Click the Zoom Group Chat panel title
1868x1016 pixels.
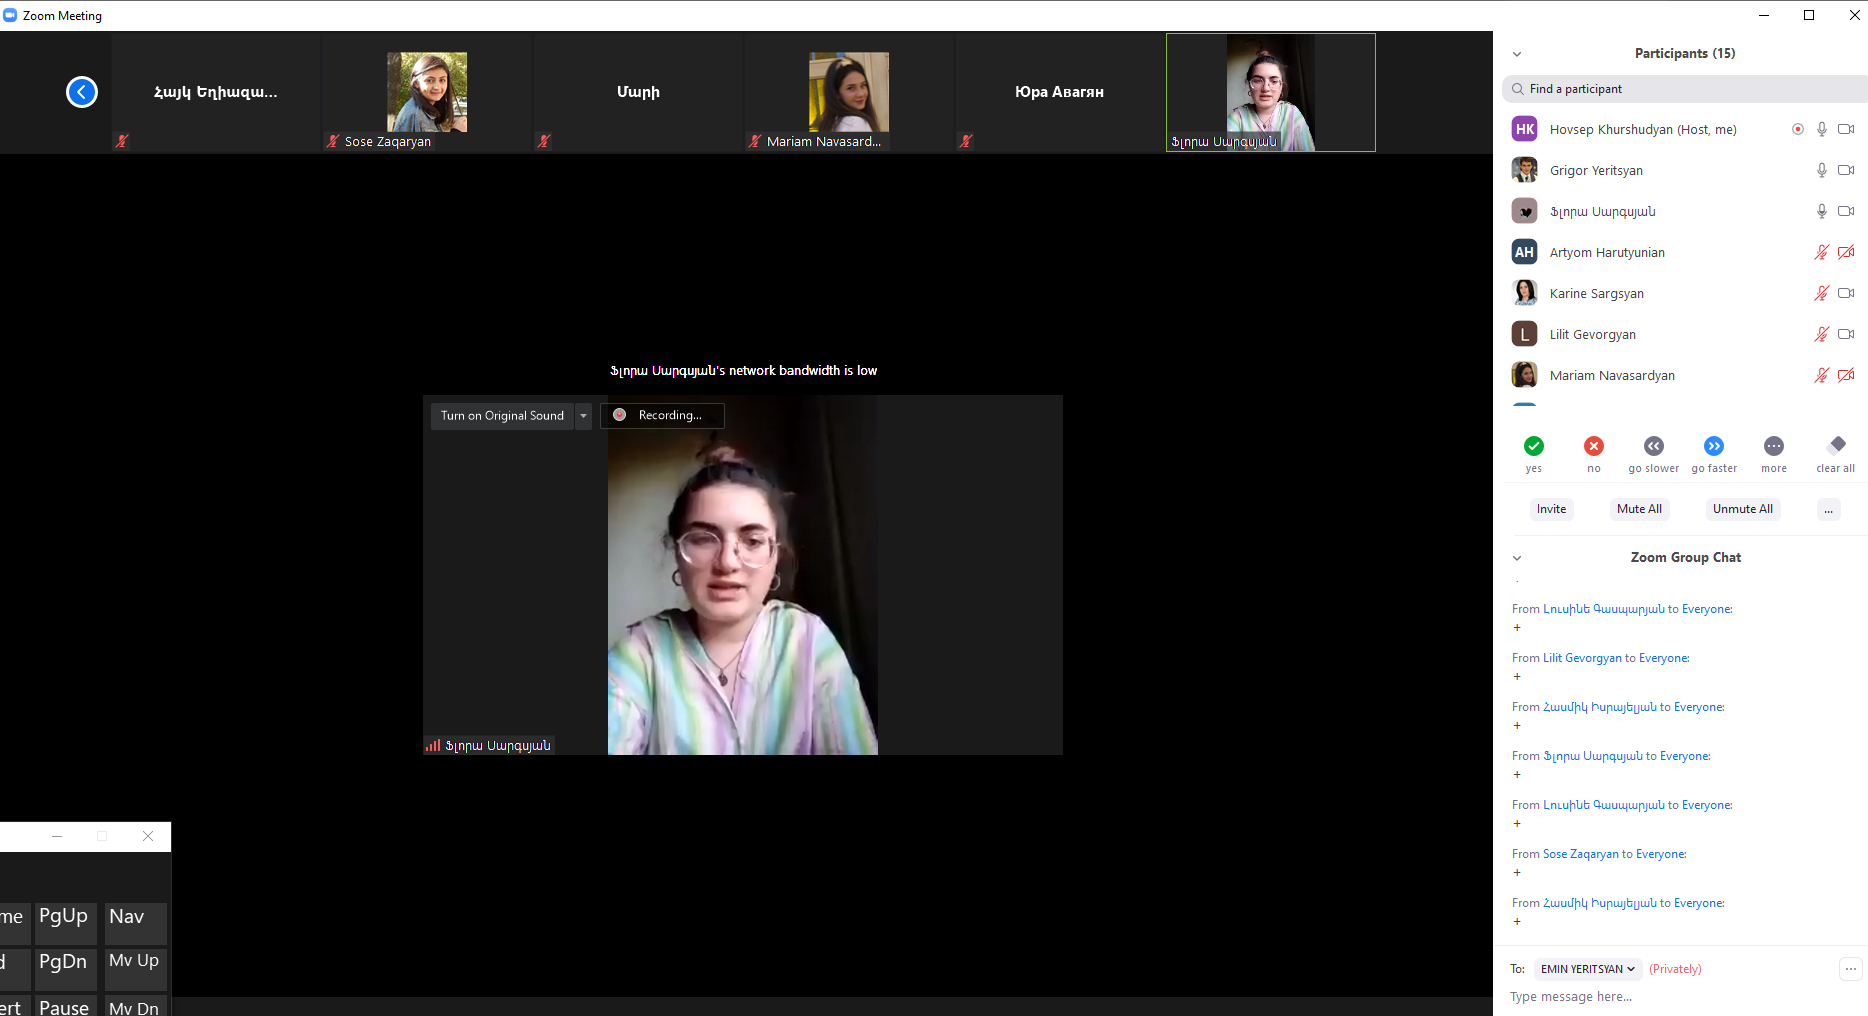point(1686,557)
